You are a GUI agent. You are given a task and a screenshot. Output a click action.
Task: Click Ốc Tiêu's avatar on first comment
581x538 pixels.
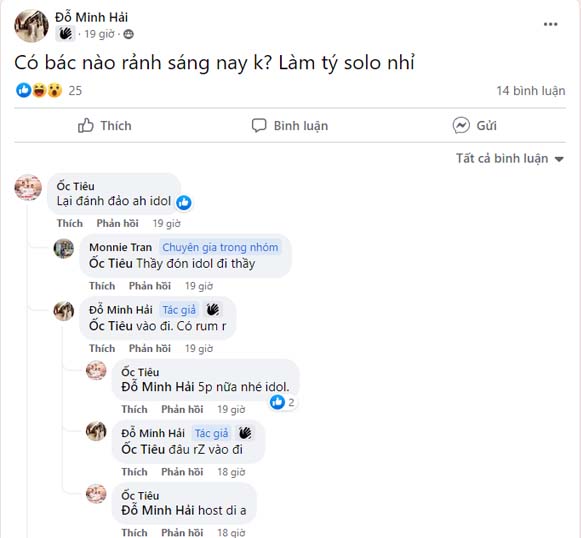pyautogui.click(x=28, y=187)
